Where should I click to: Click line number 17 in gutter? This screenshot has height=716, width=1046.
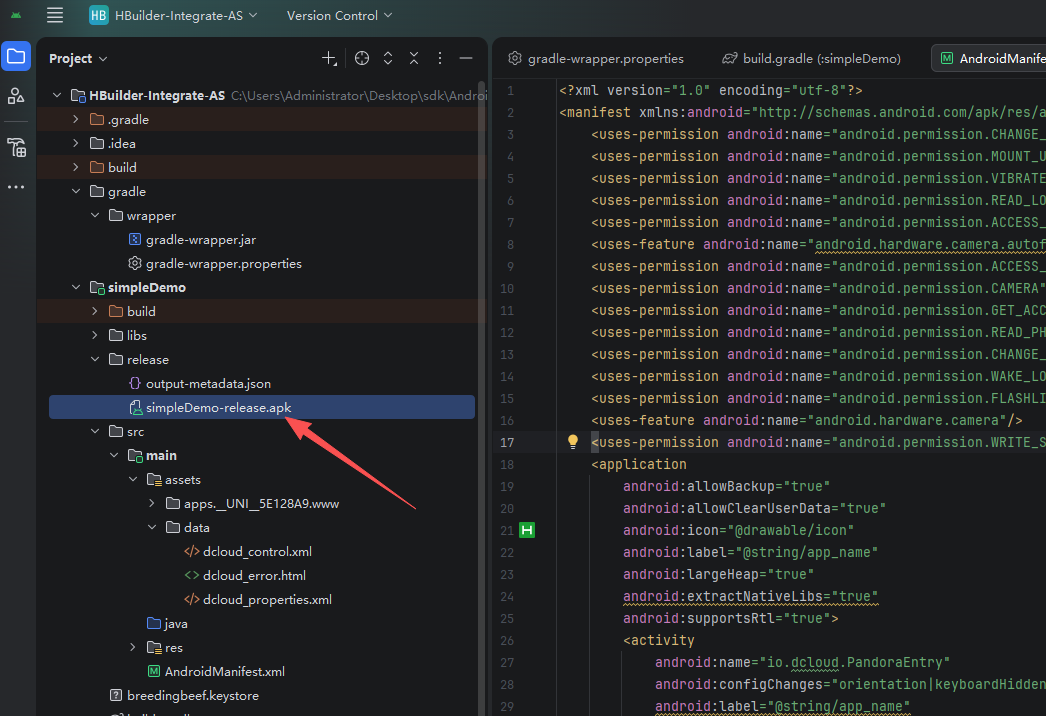pyautogui.click(x=507, y=442)
